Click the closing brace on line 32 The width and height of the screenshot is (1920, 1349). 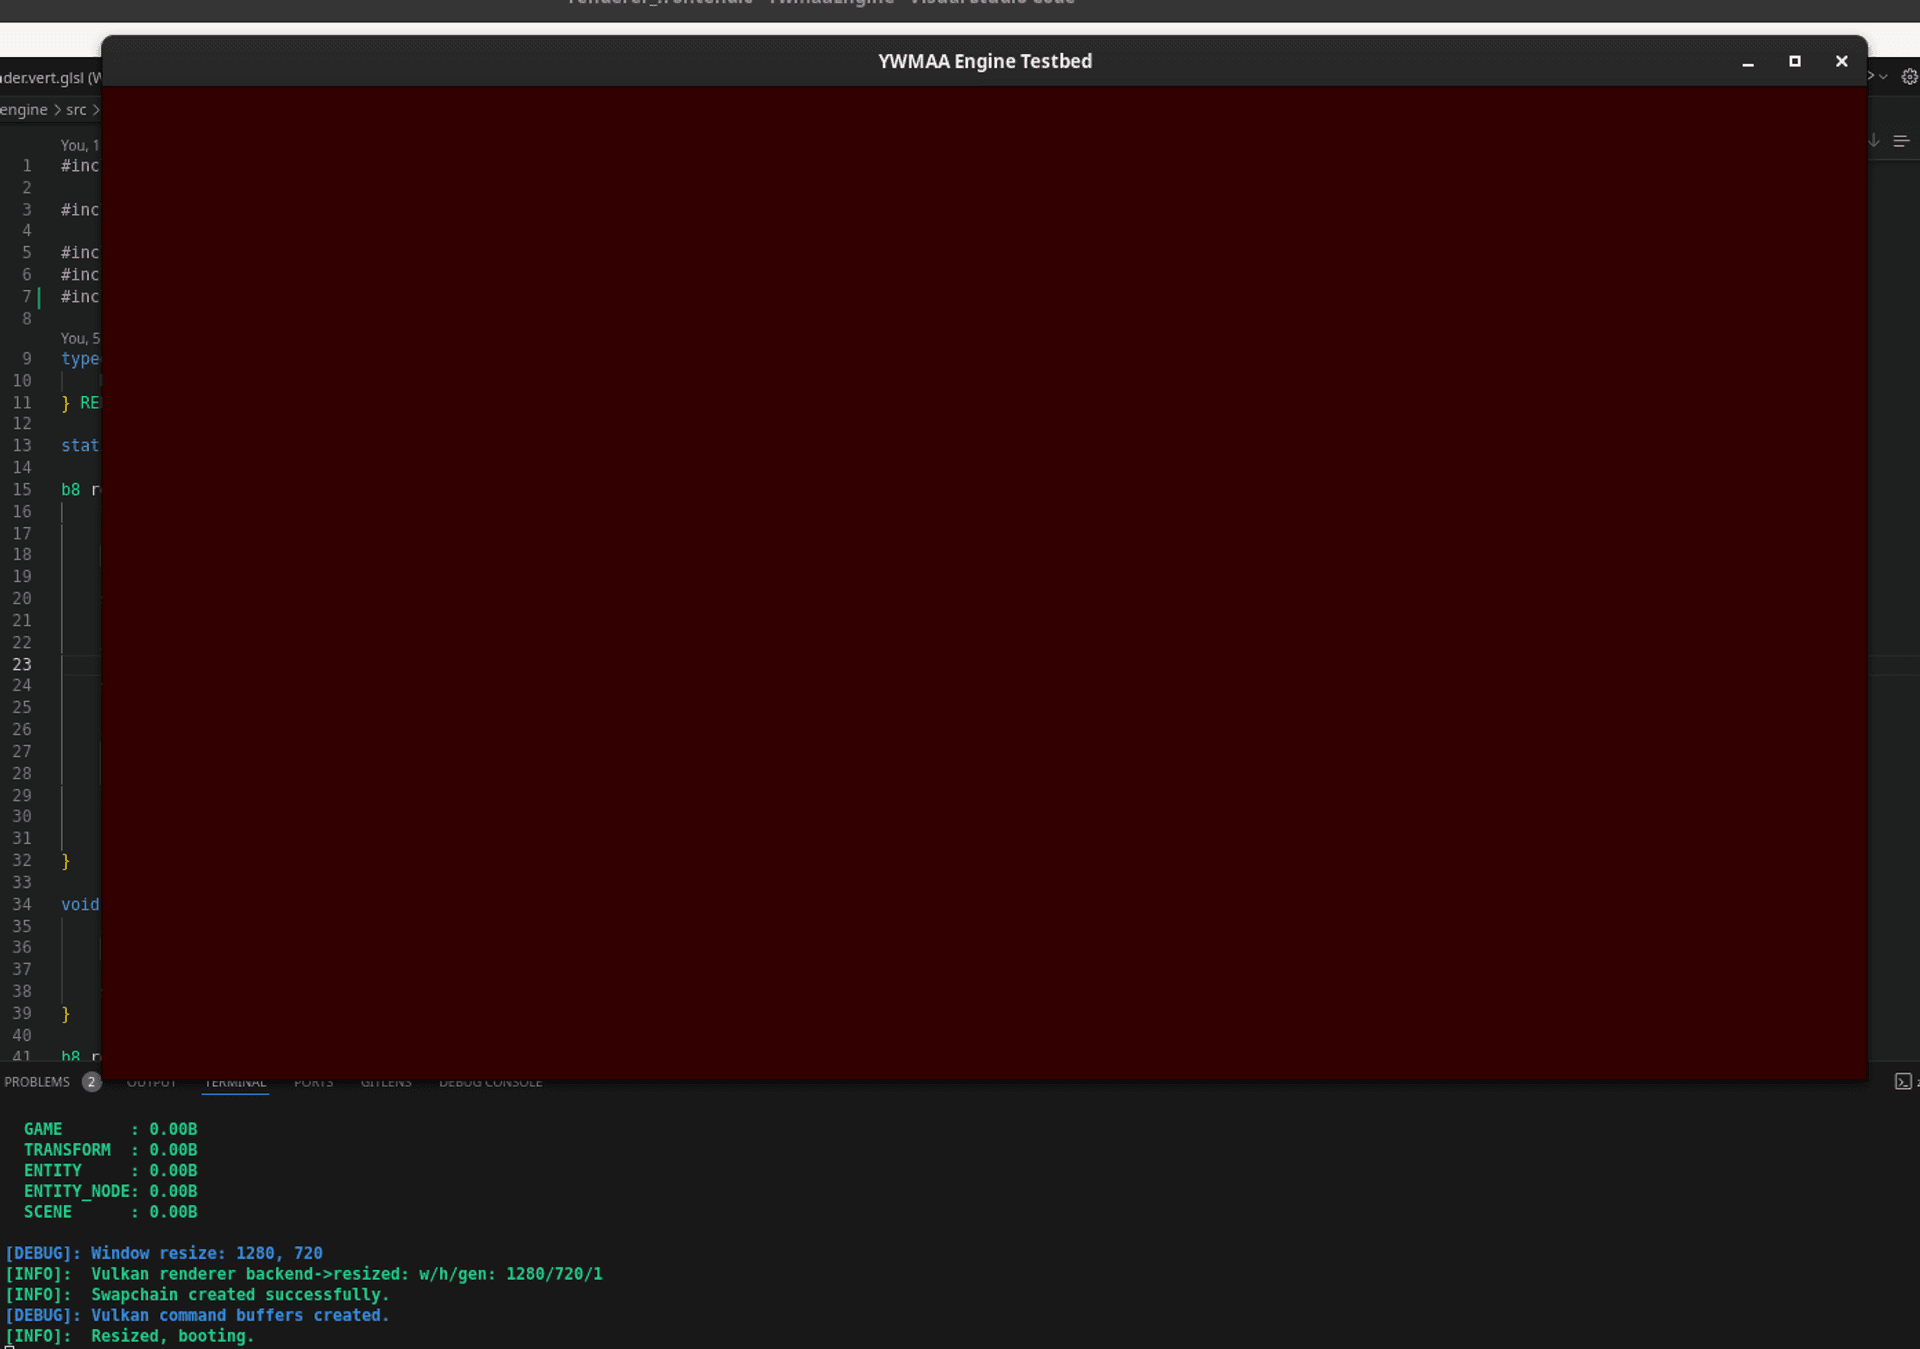pos(66,861)
